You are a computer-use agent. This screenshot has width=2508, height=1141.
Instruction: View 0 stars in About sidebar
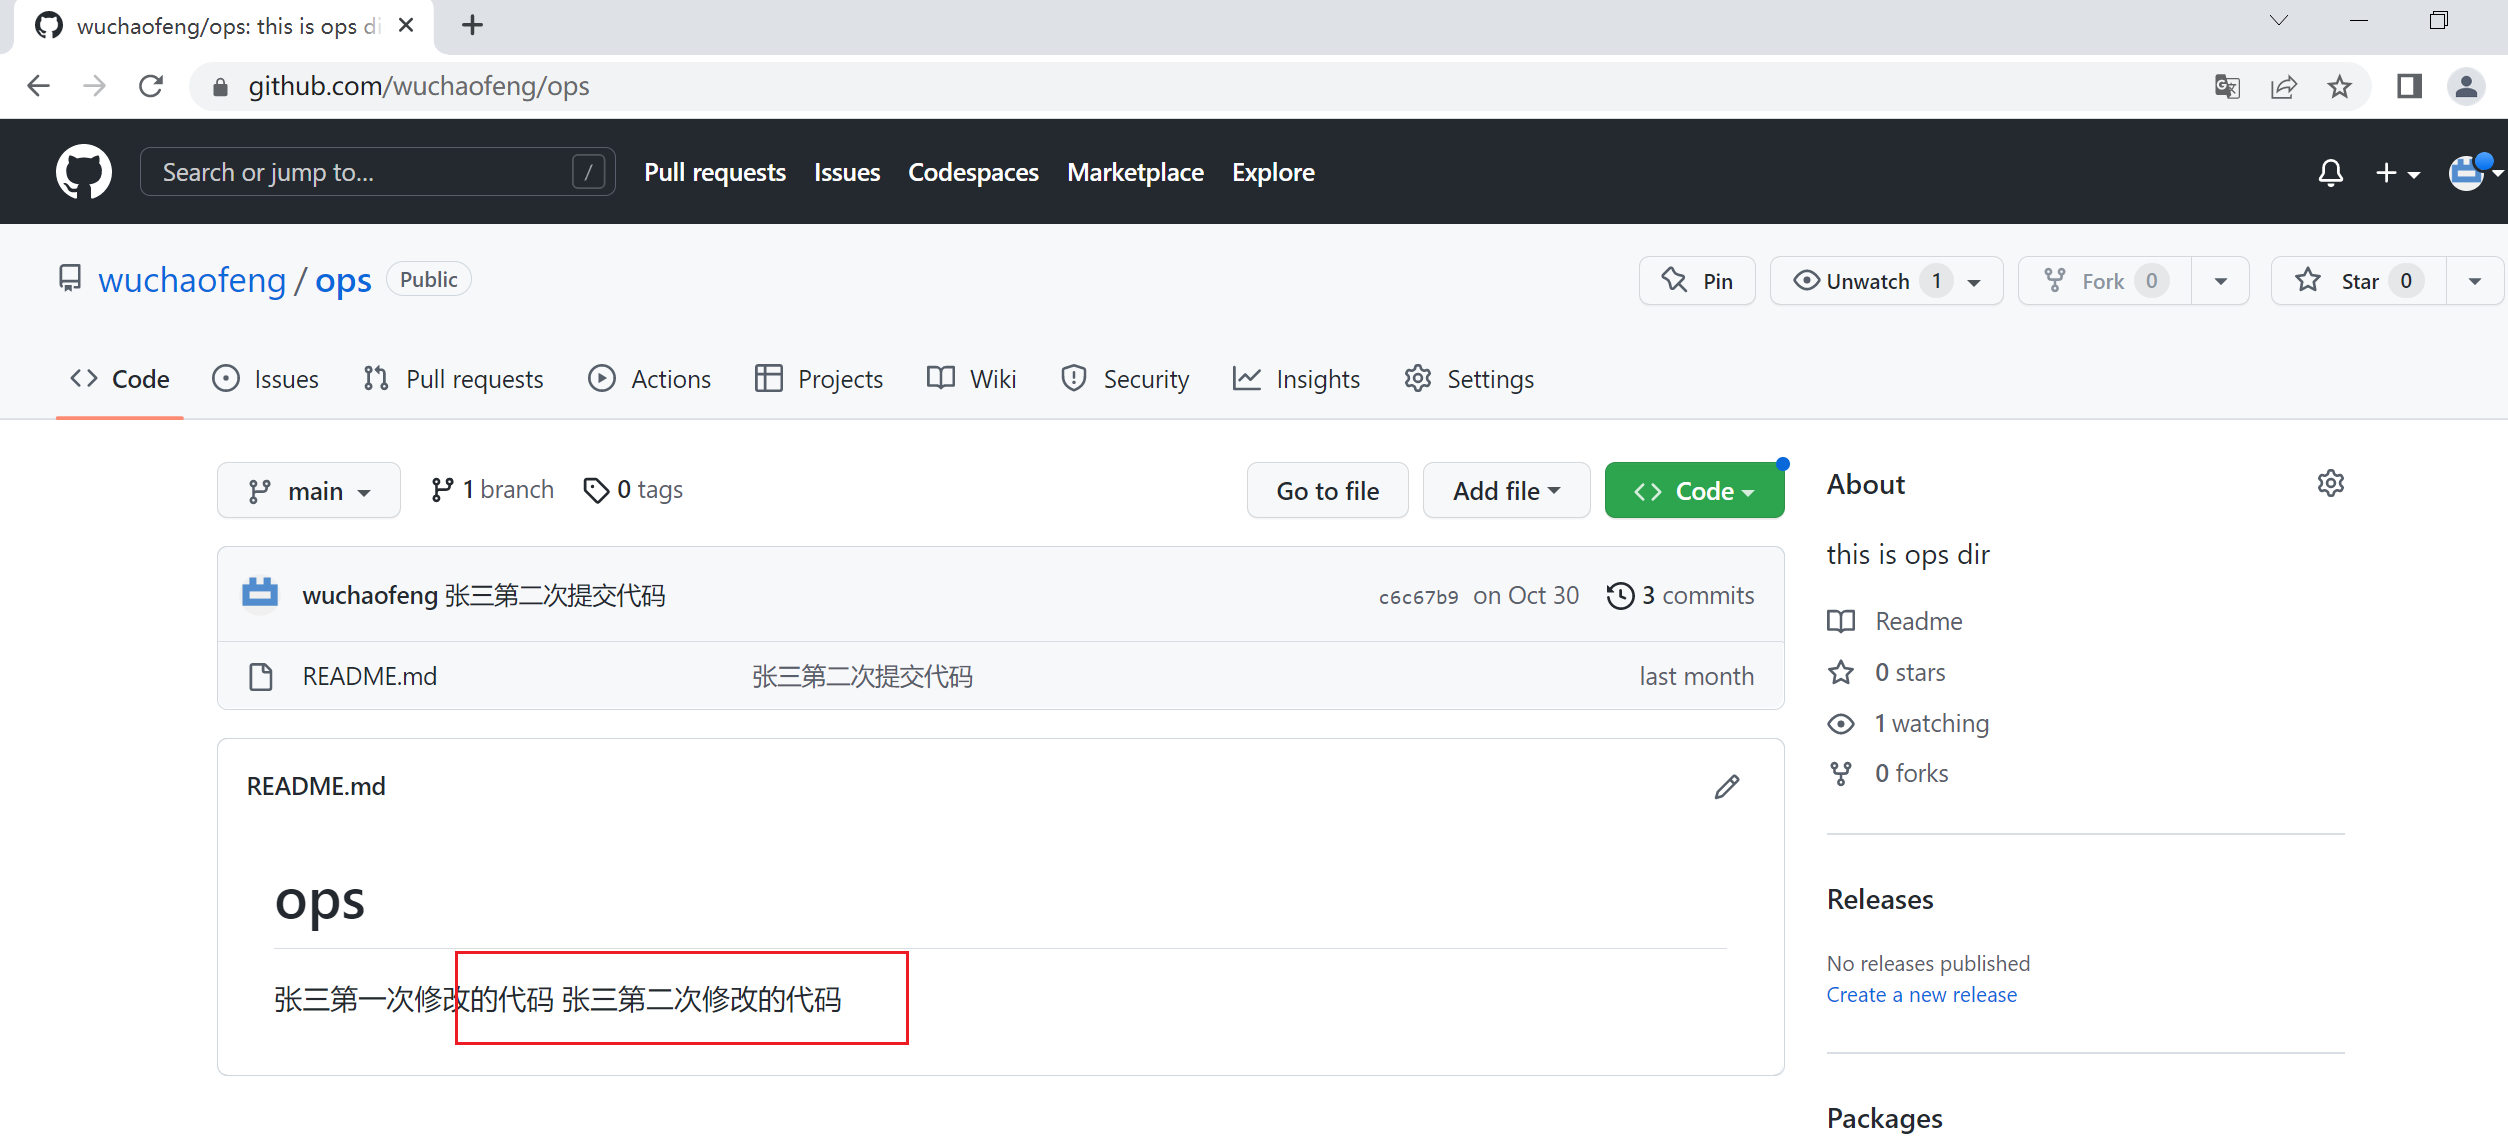(1886, 672)
